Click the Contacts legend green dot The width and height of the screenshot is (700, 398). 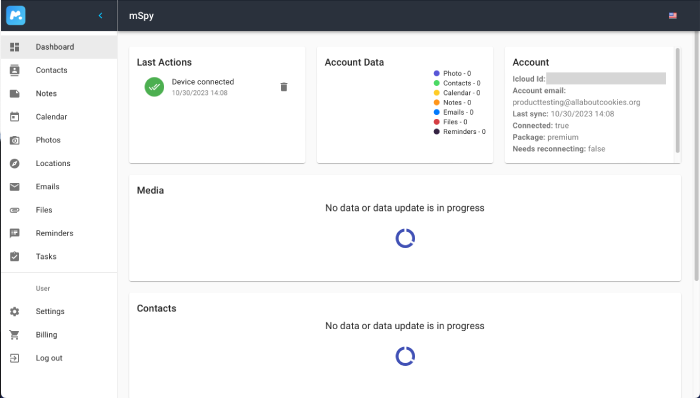(x=437, y=83)
